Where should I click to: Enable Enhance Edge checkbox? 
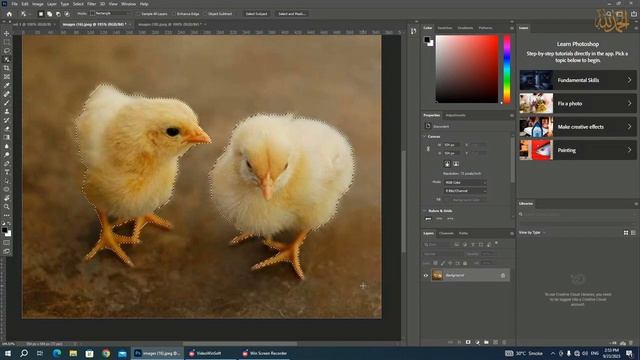(174, 14)
